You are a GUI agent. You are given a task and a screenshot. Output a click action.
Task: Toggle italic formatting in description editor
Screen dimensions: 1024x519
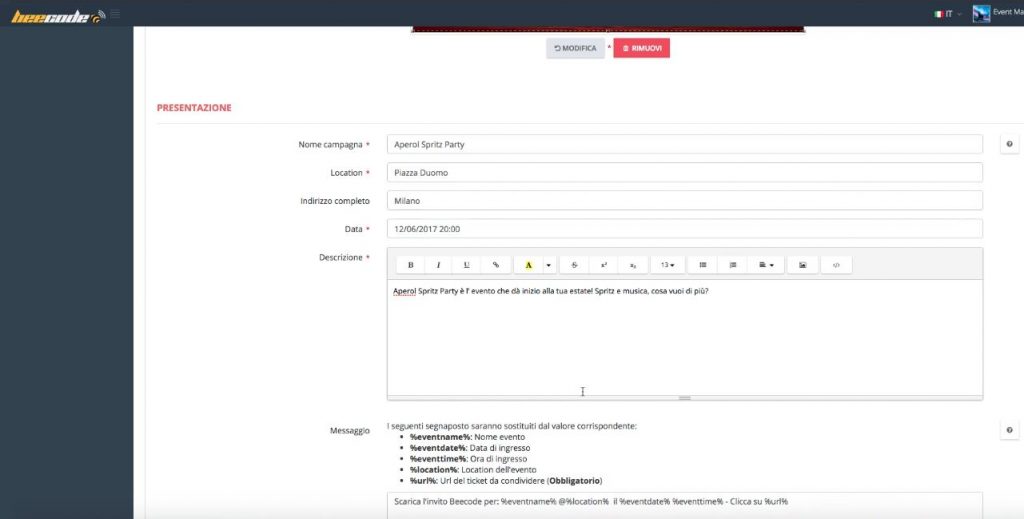click(438, 264)
